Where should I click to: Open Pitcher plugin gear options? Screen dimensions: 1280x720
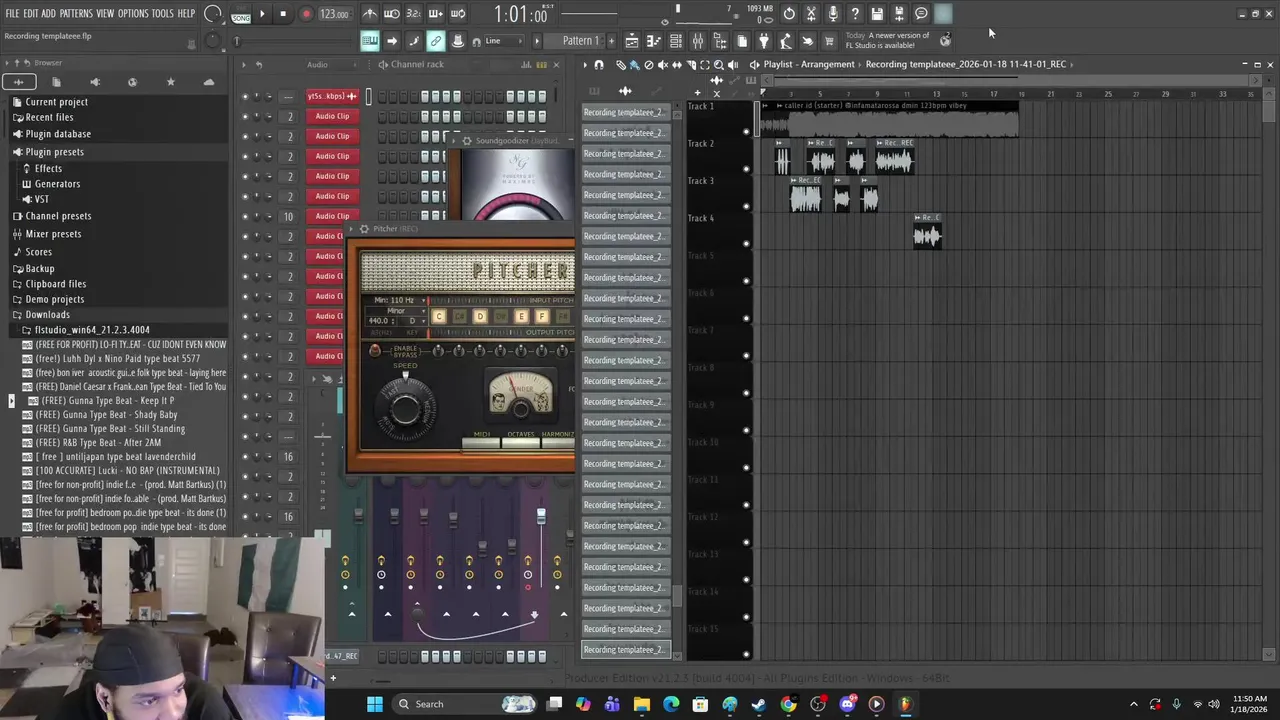(364, 229)
